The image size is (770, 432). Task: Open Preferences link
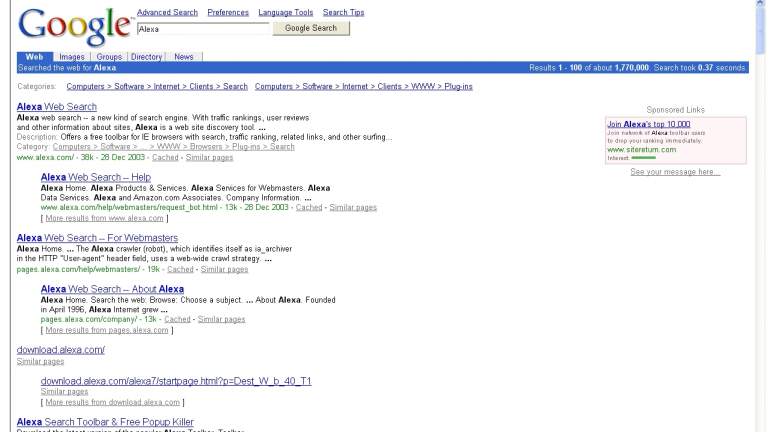point(228,12)
